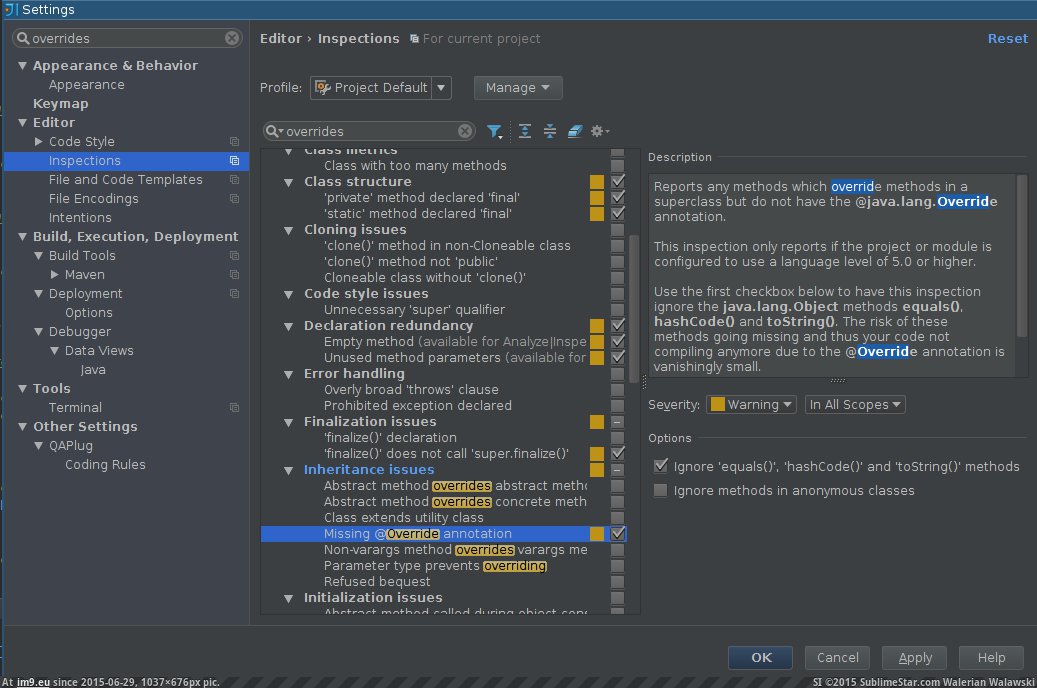1037x688 pixels.
Task: Open the gear options menu above inspections
Action: 599,131
